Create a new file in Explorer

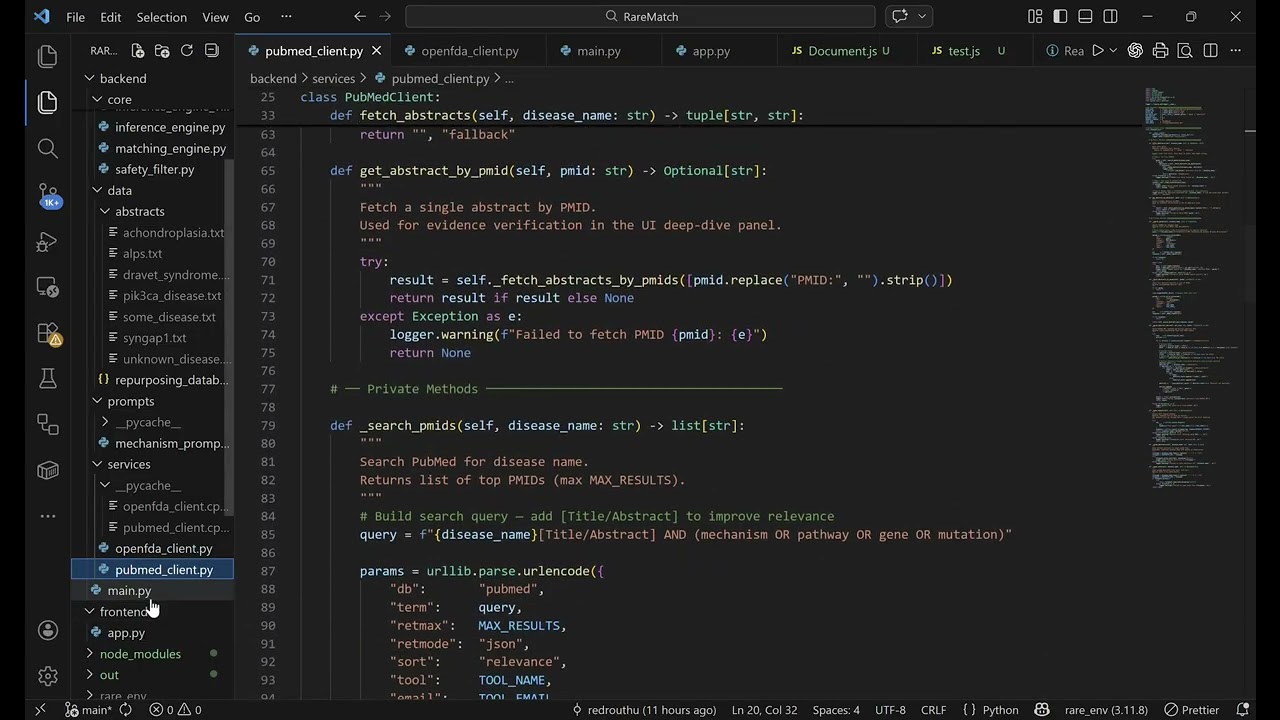(x=138, y=51)
